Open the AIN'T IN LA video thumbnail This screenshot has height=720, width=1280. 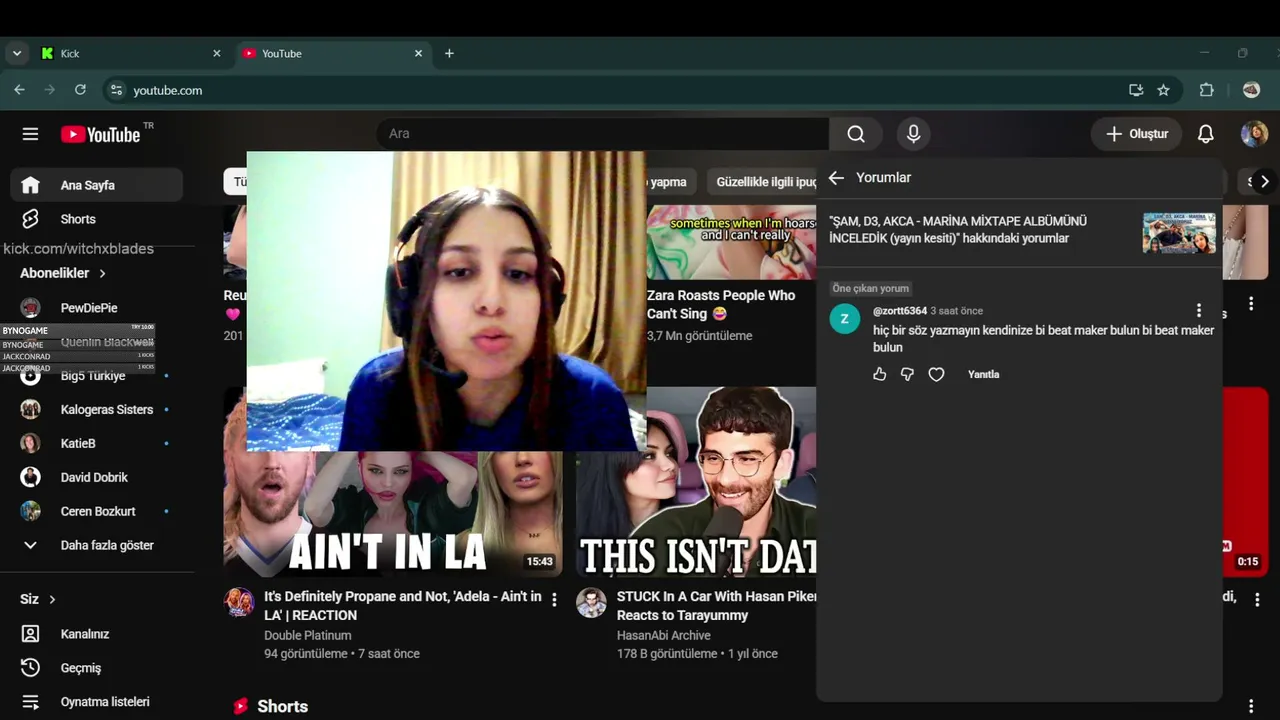393,515
